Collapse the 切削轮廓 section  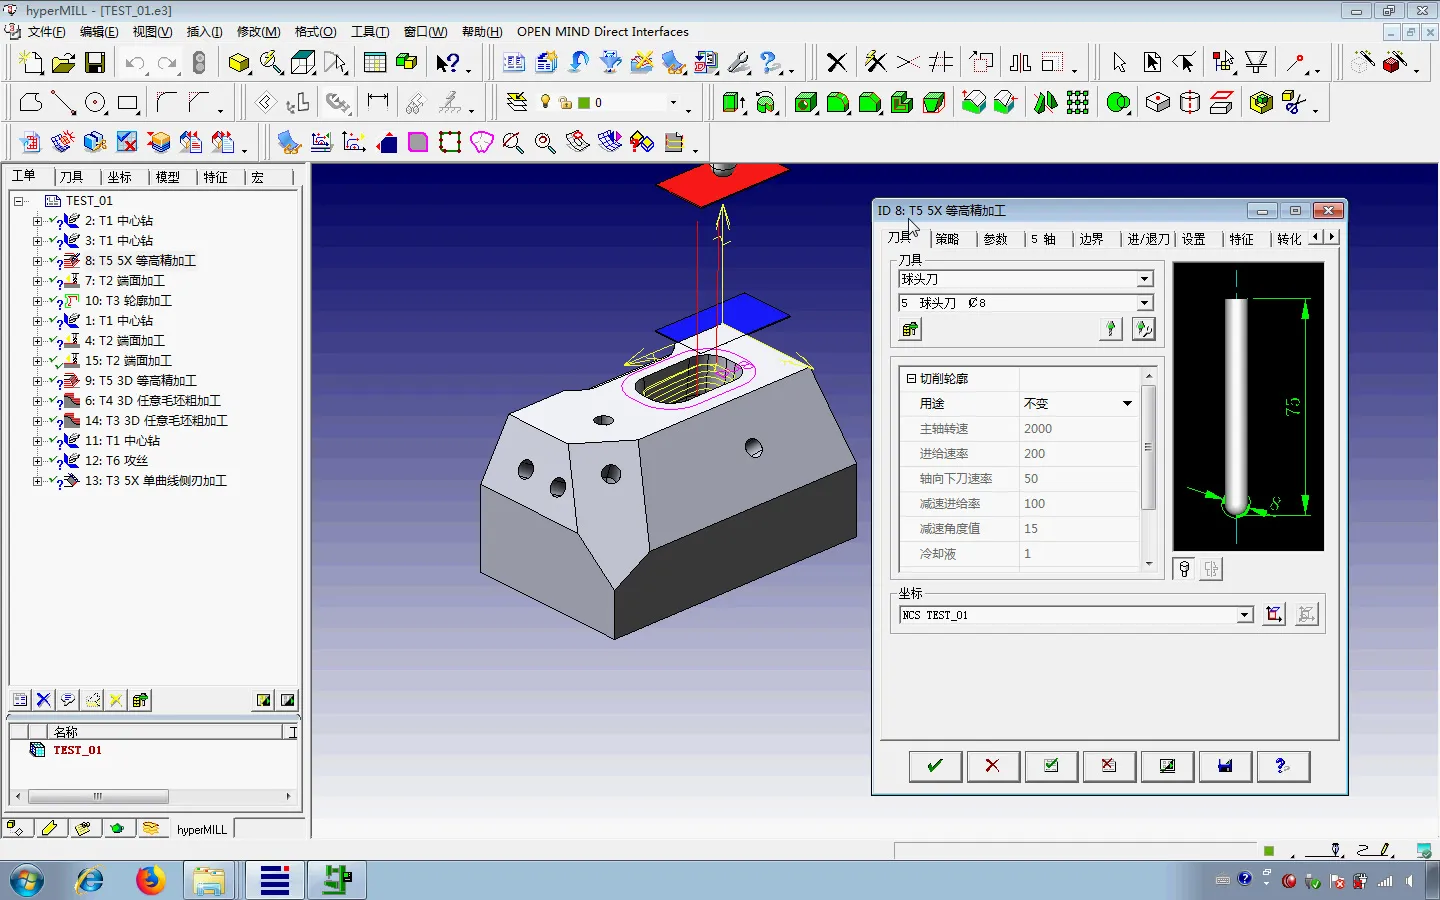click(911, 379)
